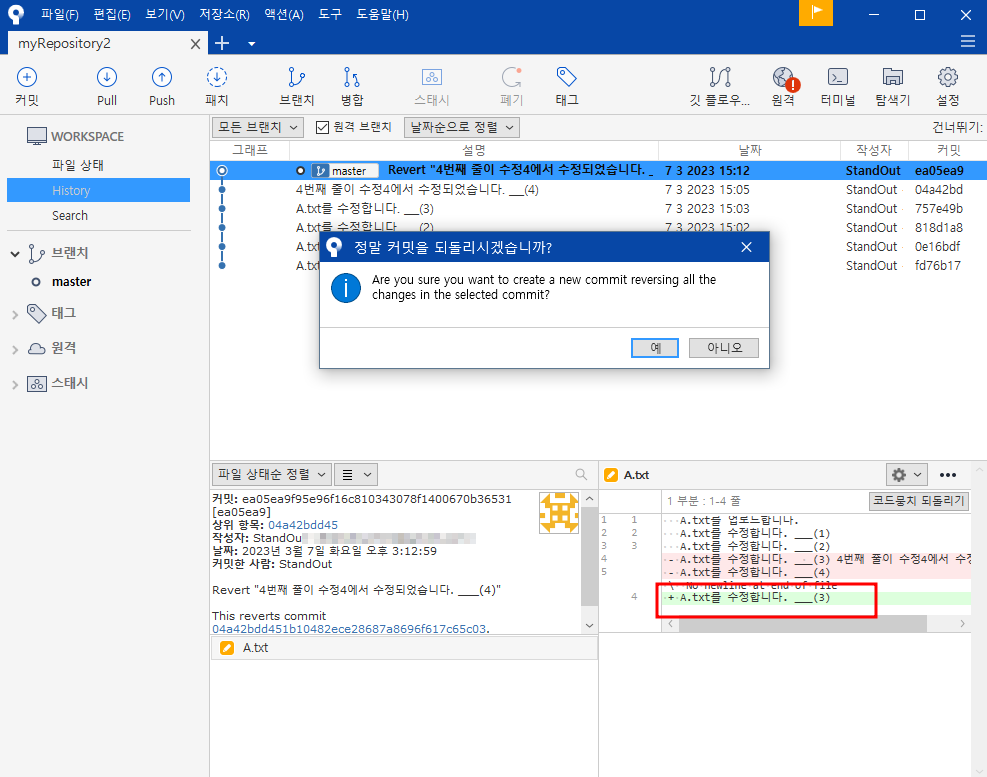Select the A.txt row in file list
The height and width of the screenshot is (777, 987).
[x=404, y=647]
